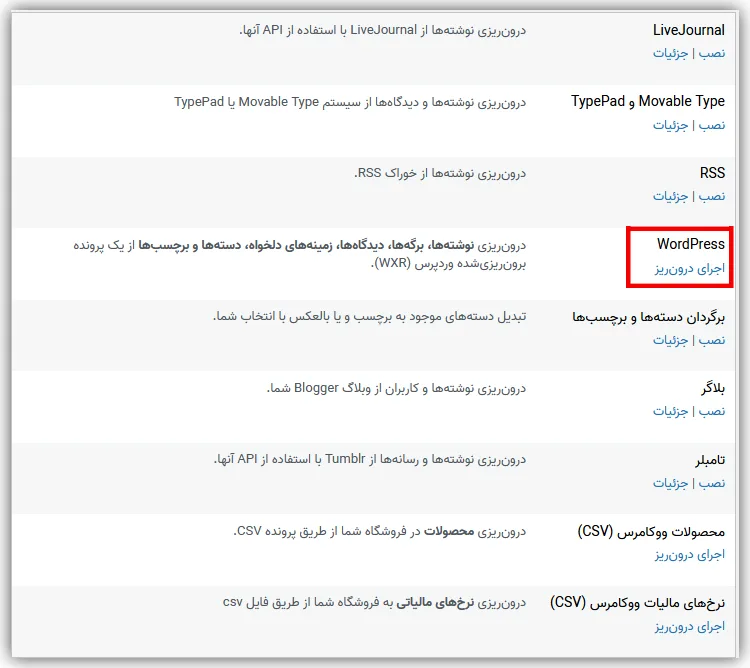Click نصب under RSS
Viewport: 750px width, 668px height.
pyautogui.click(x=712, y=196)
